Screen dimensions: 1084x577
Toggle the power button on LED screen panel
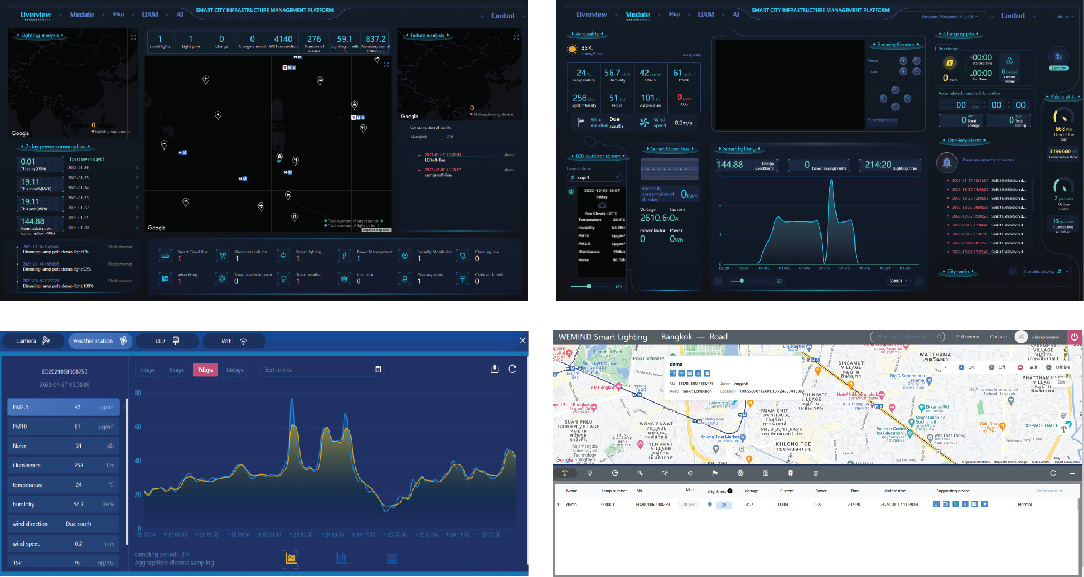[570, 191]
